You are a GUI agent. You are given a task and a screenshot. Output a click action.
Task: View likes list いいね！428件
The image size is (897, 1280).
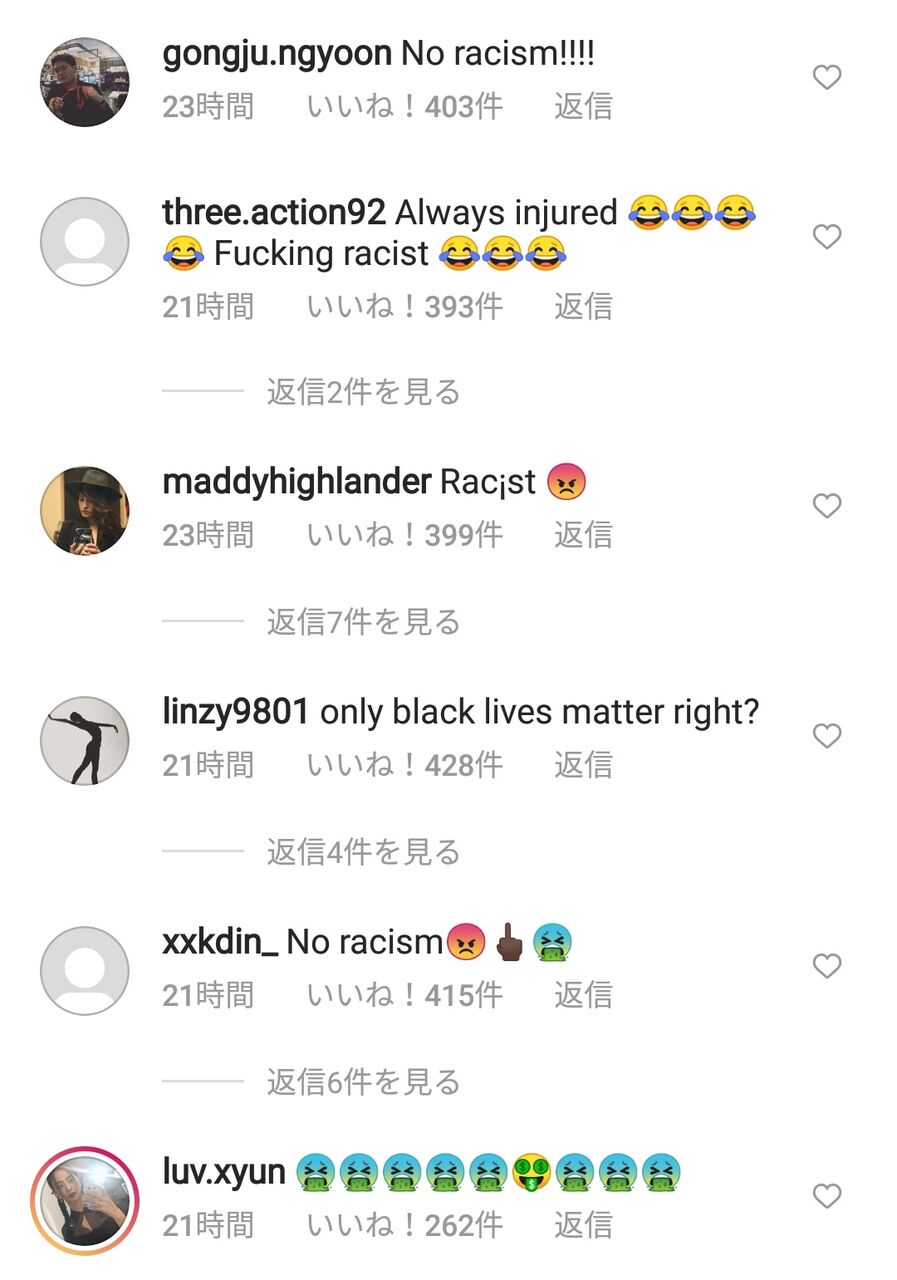click(405, 765)
